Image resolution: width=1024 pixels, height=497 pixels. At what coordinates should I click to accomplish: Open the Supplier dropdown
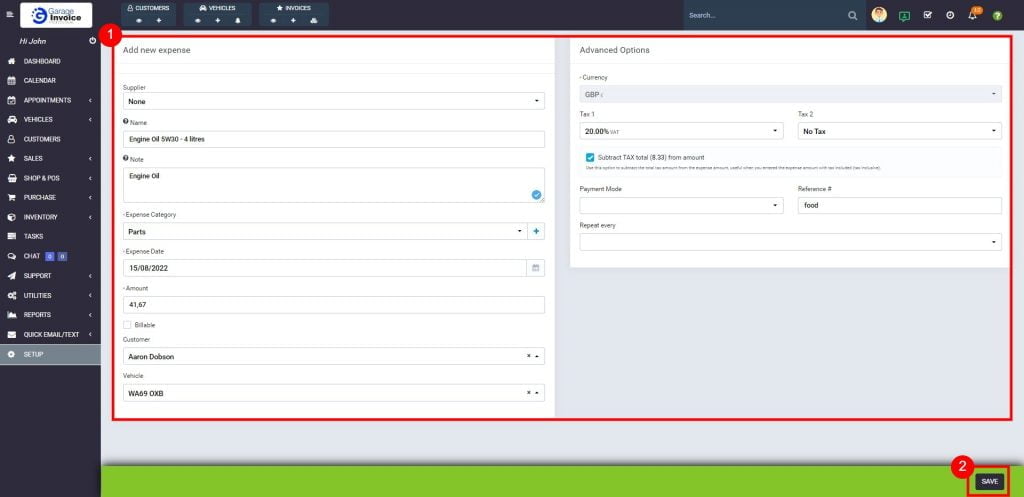[x=333, y=101]
